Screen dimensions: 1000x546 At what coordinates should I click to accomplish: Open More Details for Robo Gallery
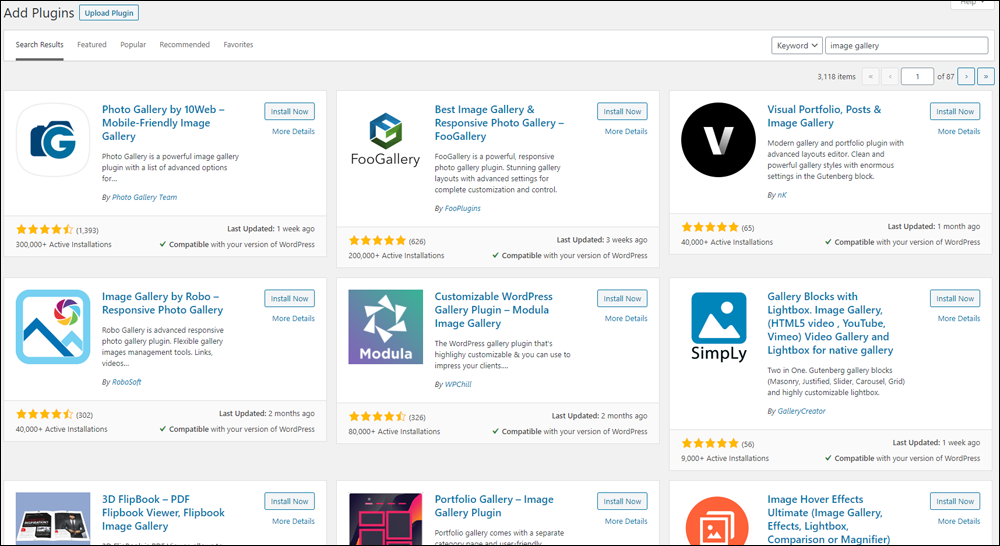pyautogui.click(x=293, y=318)
